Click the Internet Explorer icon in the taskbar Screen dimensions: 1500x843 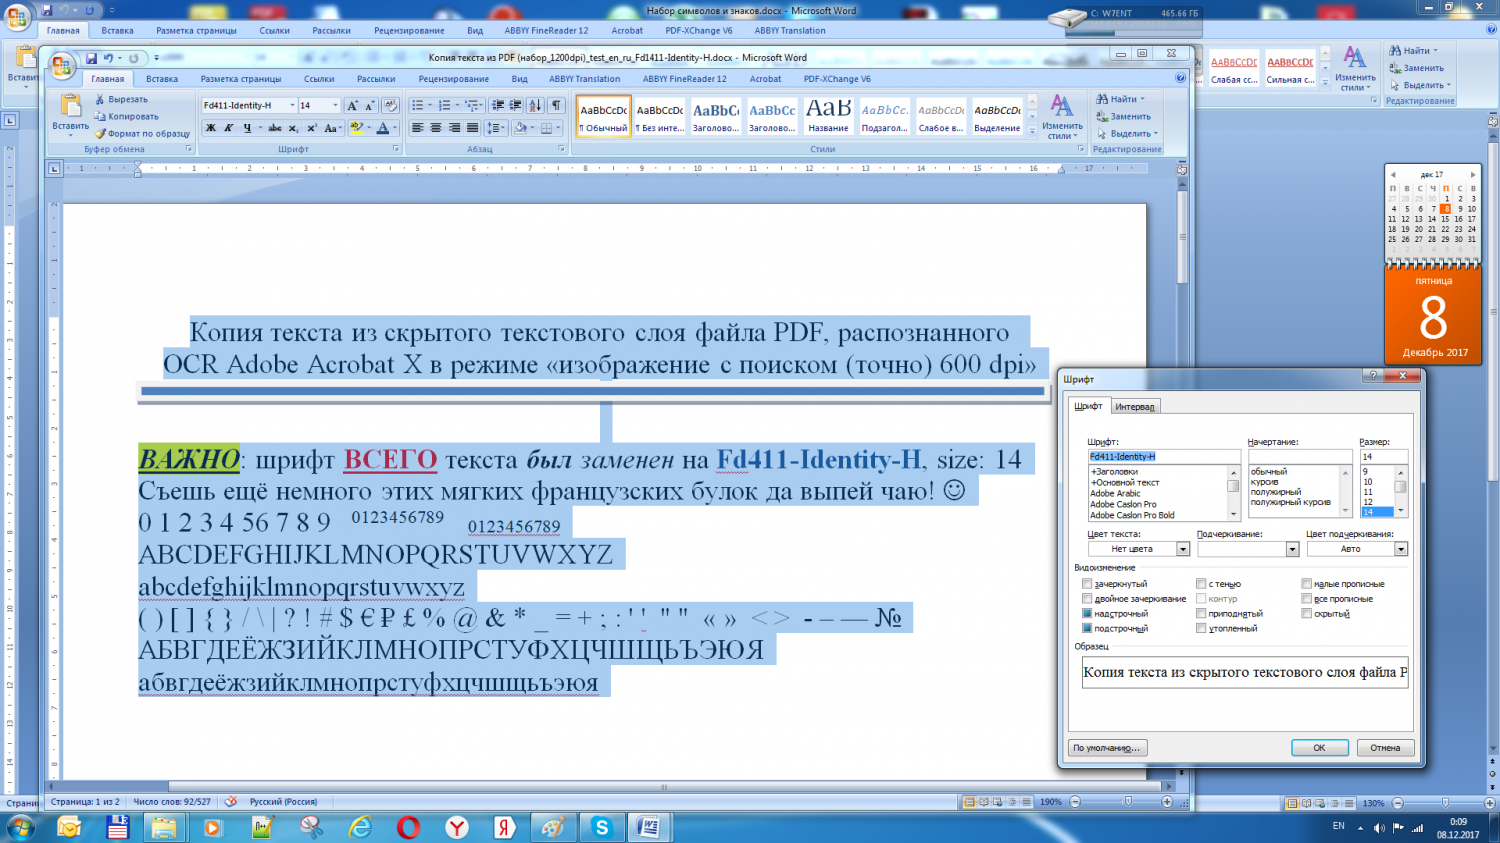point(360,827)
